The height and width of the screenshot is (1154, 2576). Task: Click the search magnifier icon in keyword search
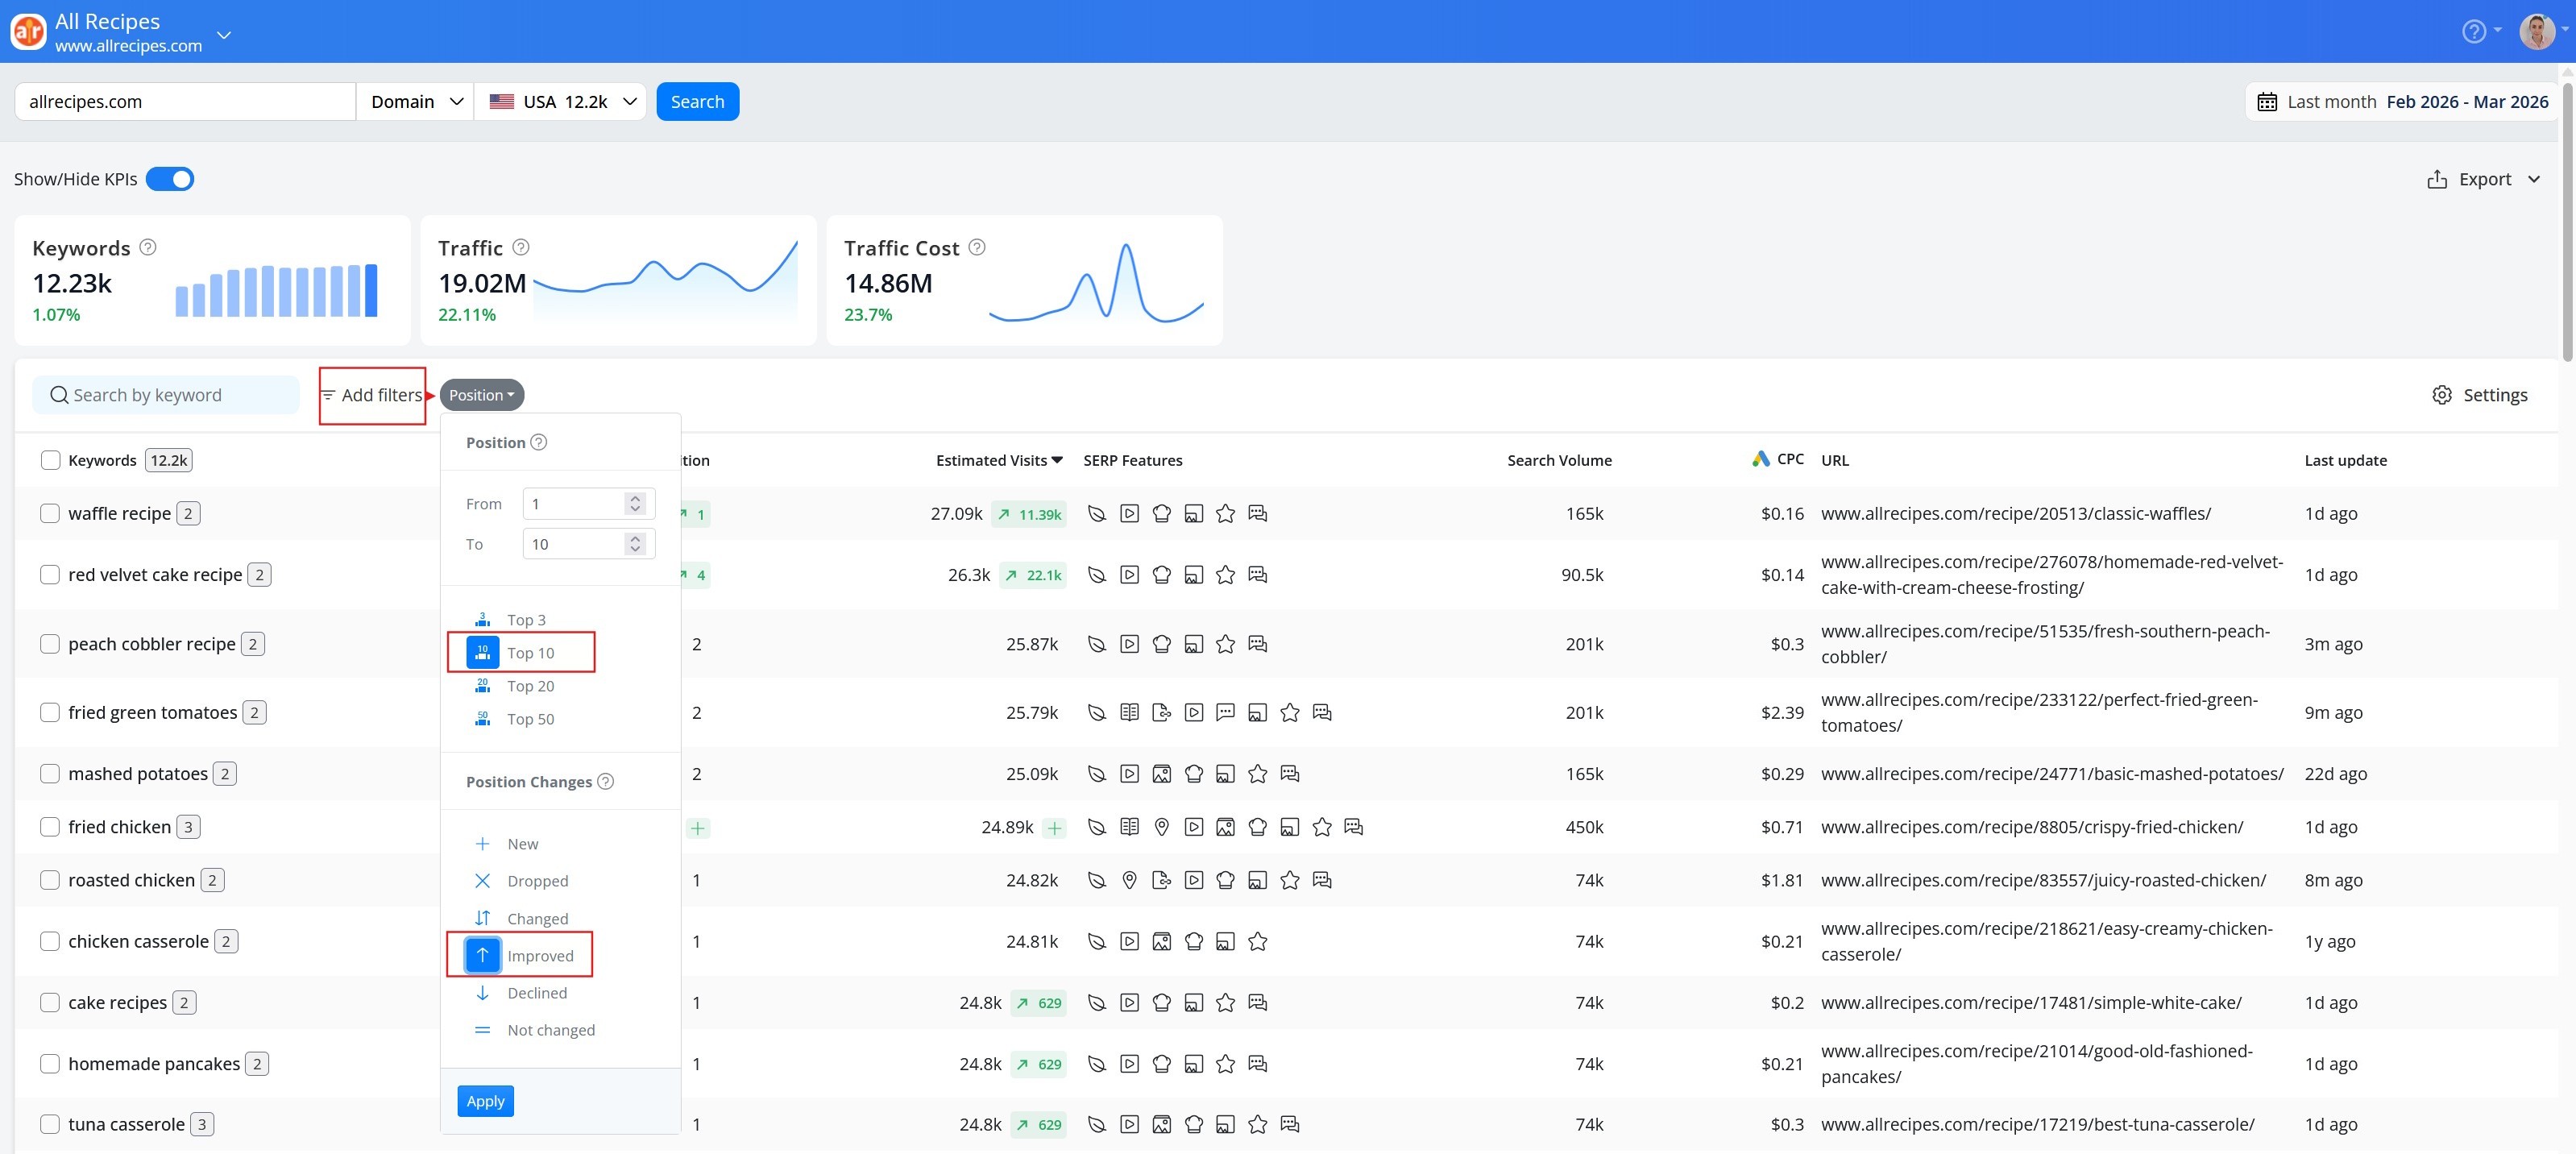coord(59,395)
